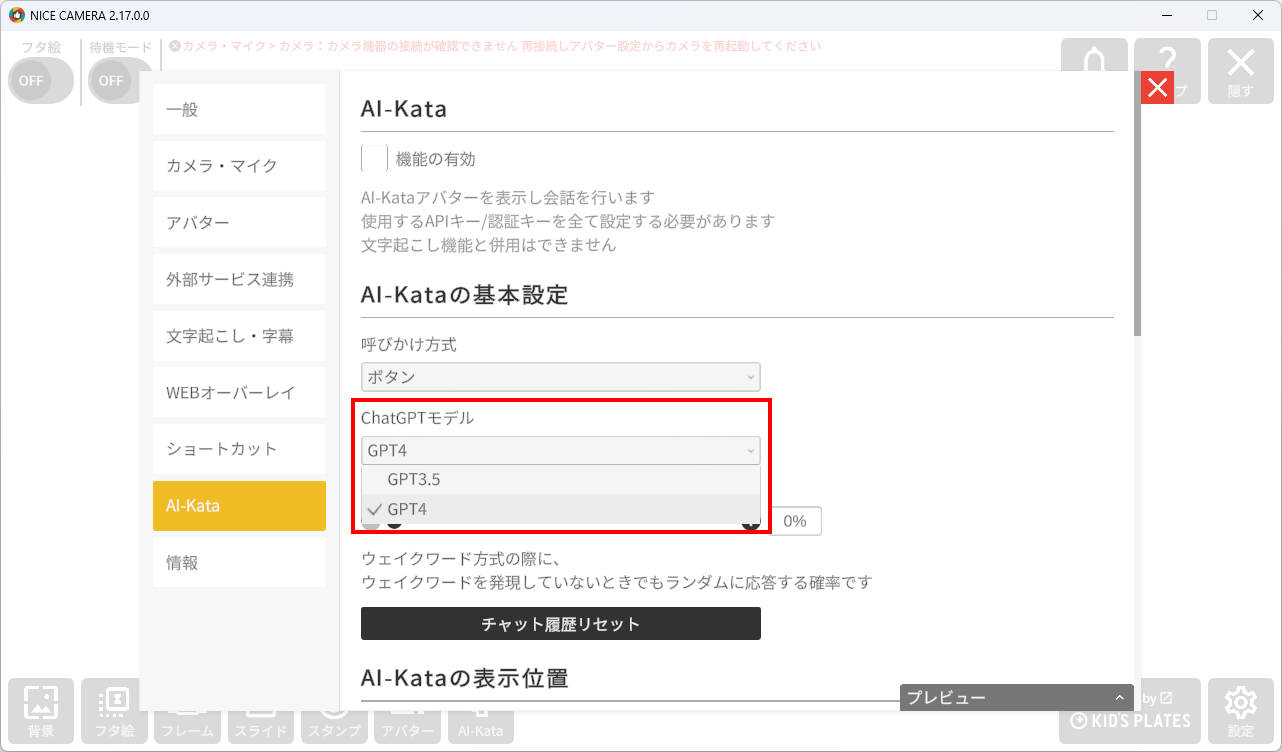Screen dimensions: 1282x752
Task: Click the NICE CAMERA app icon in title bar
Action: [x=16, y=15]
